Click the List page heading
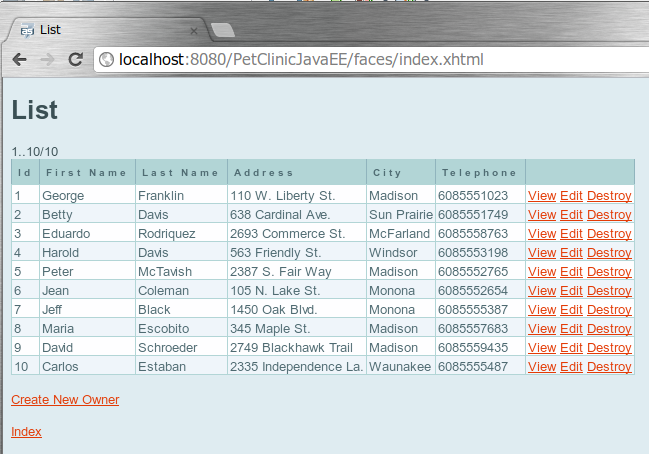This screenshot has width=649, height=454. coord(35,110)
